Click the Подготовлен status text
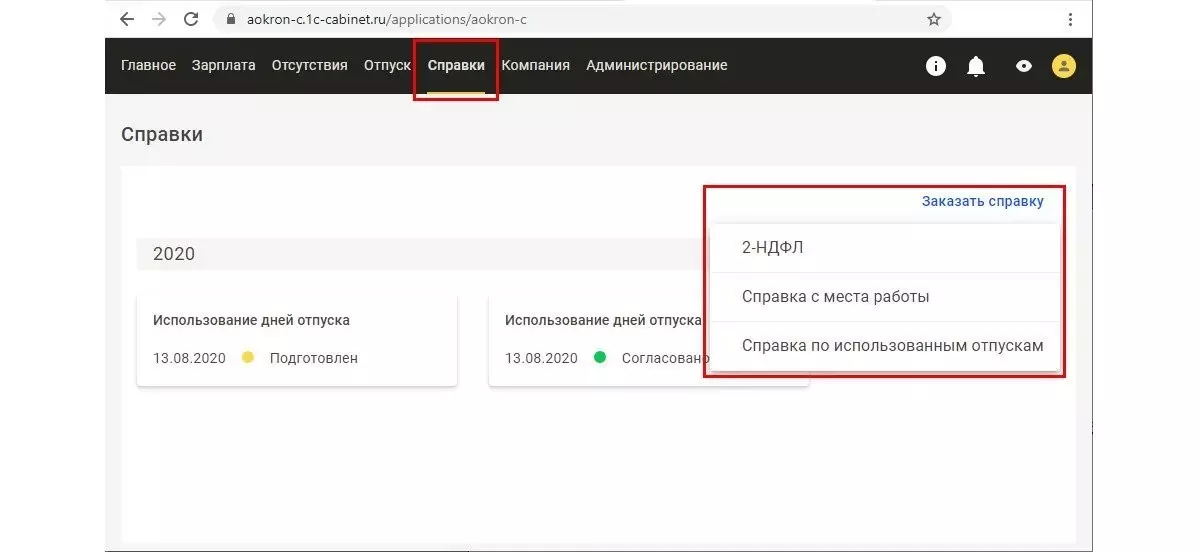1200x552 pixels. (314, 358)
